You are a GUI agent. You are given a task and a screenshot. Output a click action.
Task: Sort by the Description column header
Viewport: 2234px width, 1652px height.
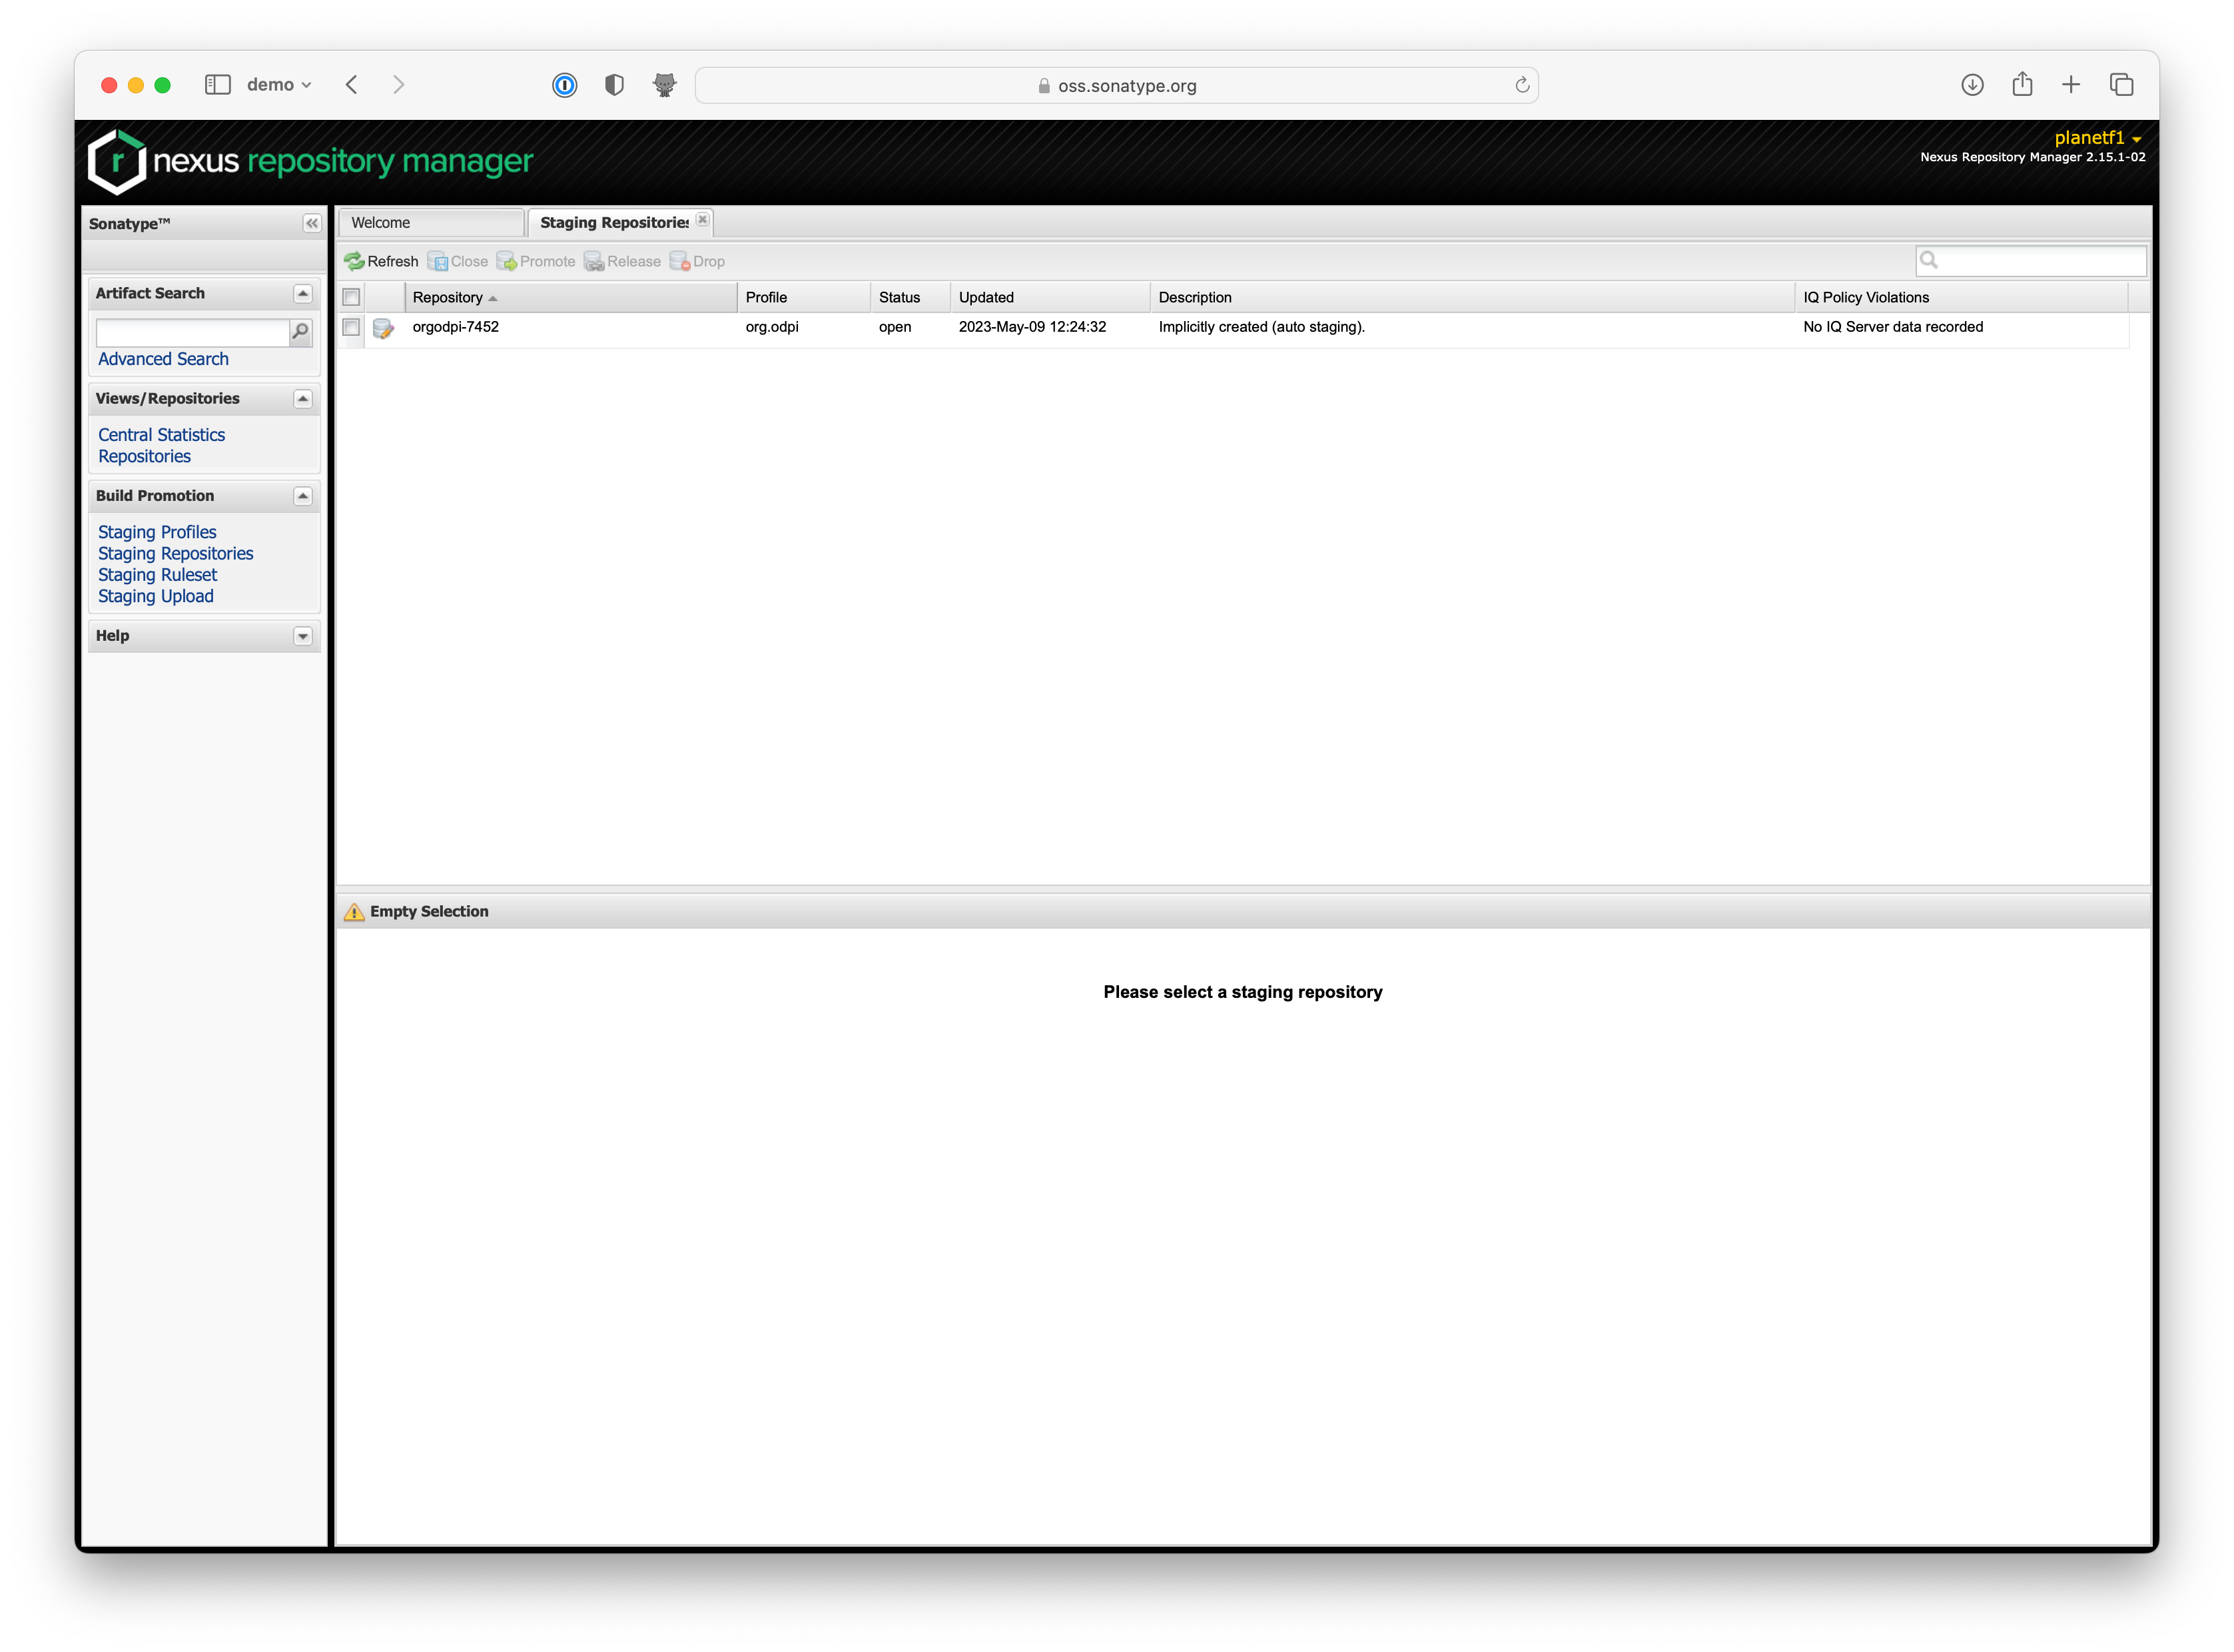[x=1472, y=297]
